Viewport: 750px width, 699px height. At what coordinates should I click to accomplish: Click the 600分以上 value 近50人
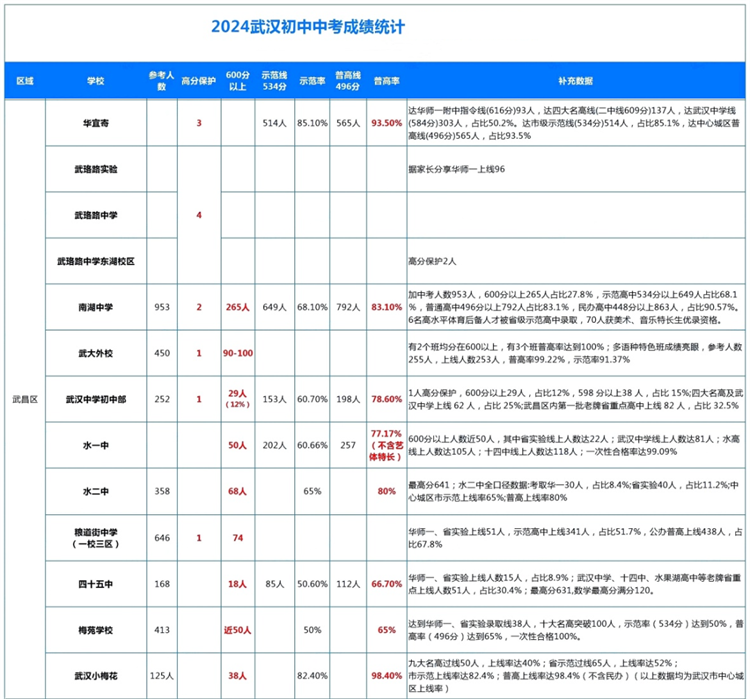pos(238,630)
